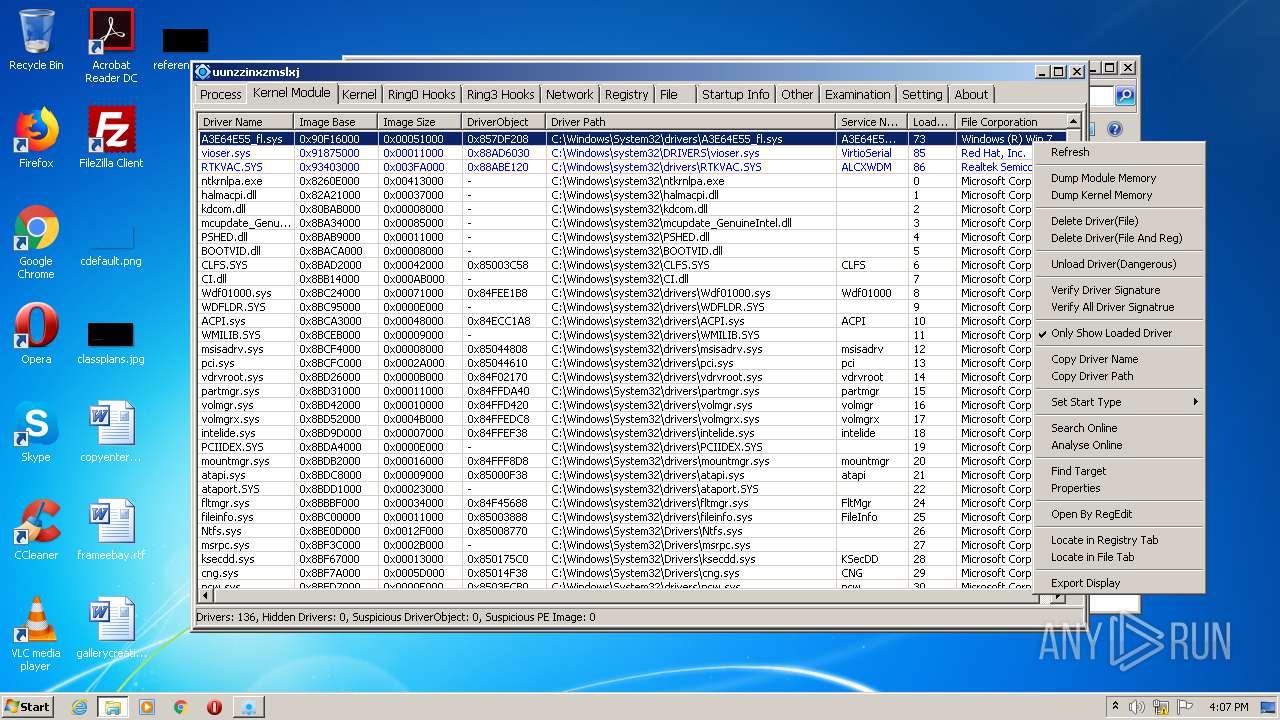The width and height of the screenshot is (1280, 720).
Task: Open the Setting tab
Action: click(x=922, y=95)
